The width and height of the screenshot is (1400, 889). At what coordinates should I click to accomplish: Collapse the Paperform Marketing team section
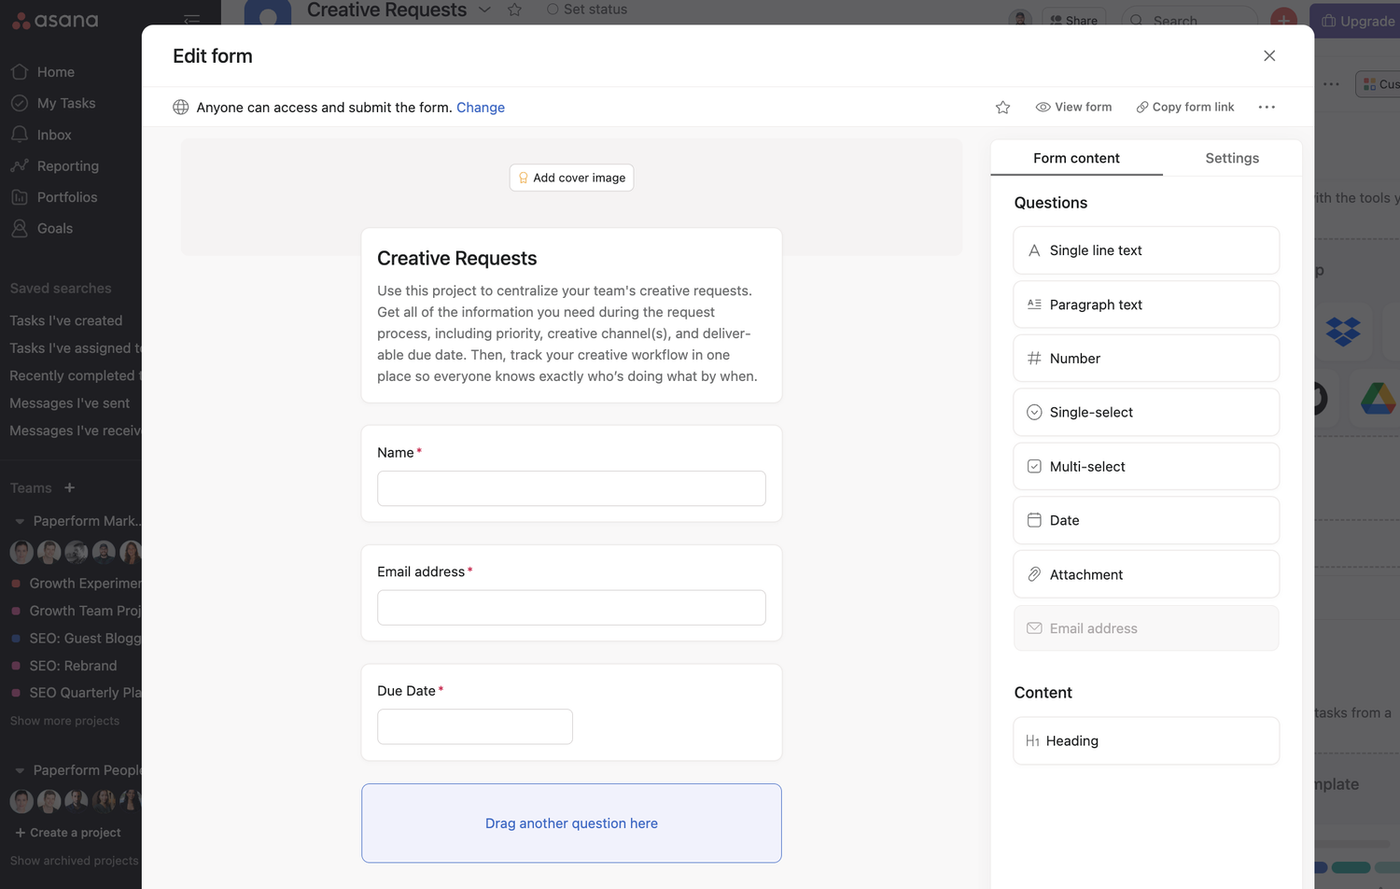pos(19,521)
